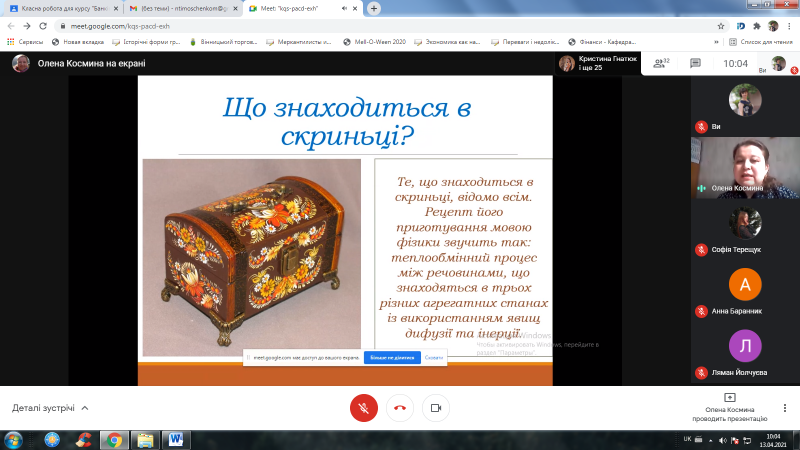Turn on the camera button
The image size is (800, 450).
pos(436,408)
